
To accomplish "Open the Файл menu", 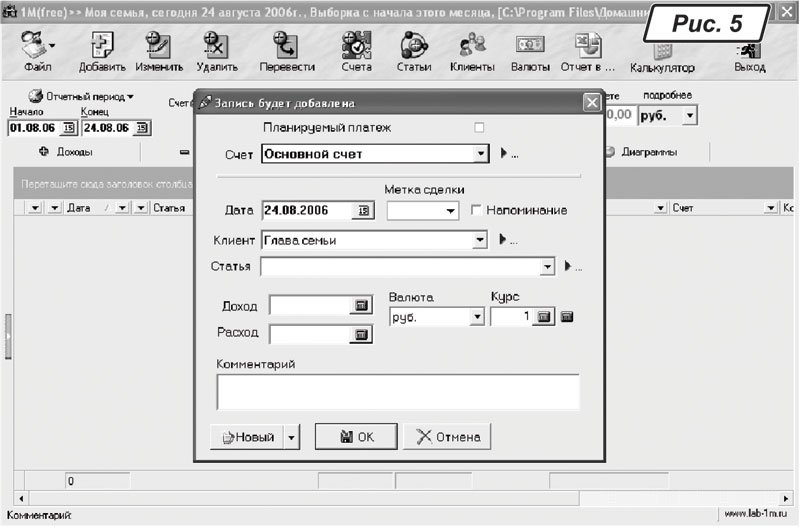I will click(38, 48).
